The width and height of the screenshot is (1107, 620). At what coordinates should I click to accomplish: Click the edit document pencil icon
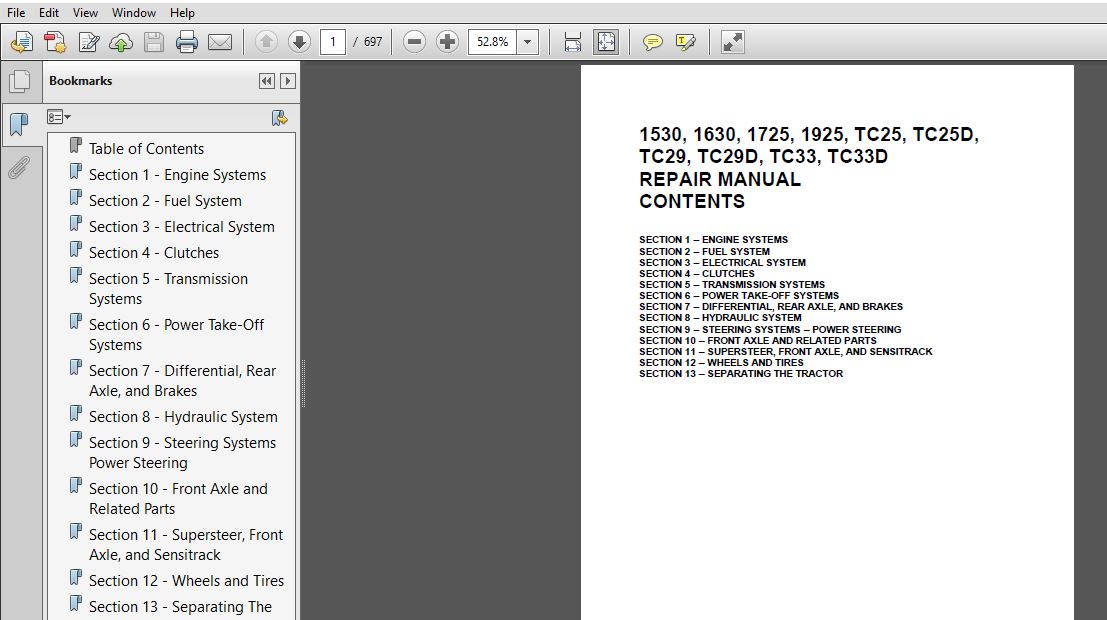88,42
